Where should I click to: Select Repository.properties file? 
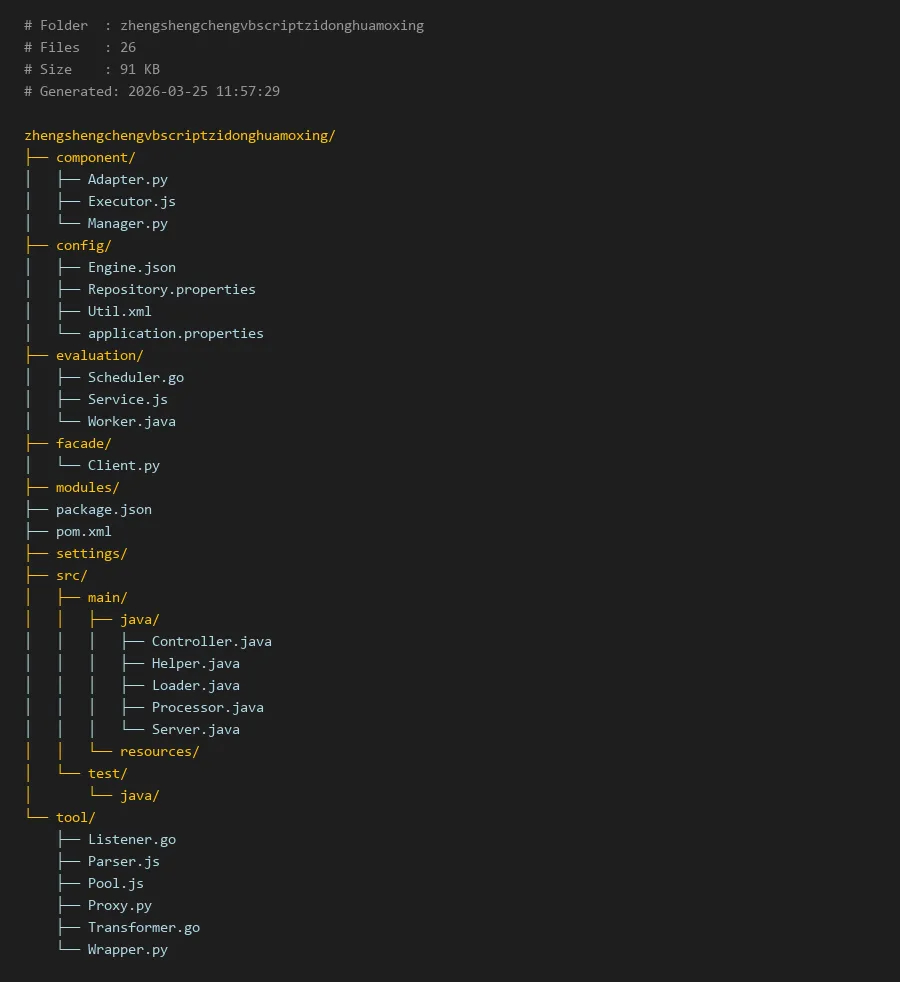(x=171, y=289)
